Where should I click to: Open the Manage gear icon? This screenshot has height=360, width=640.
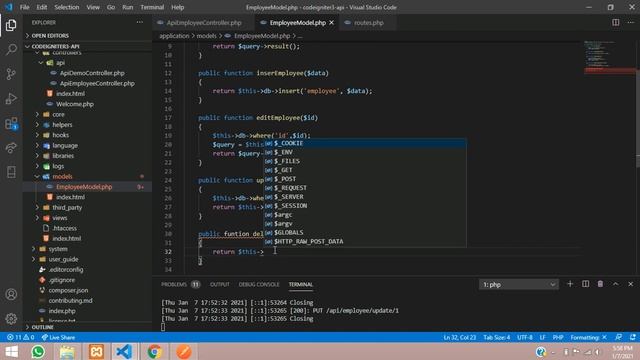[11, 318]
